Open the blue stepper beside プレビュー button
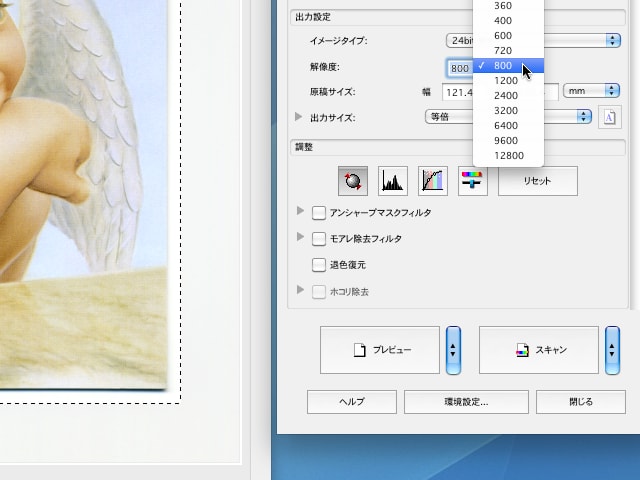 [453, 350]
